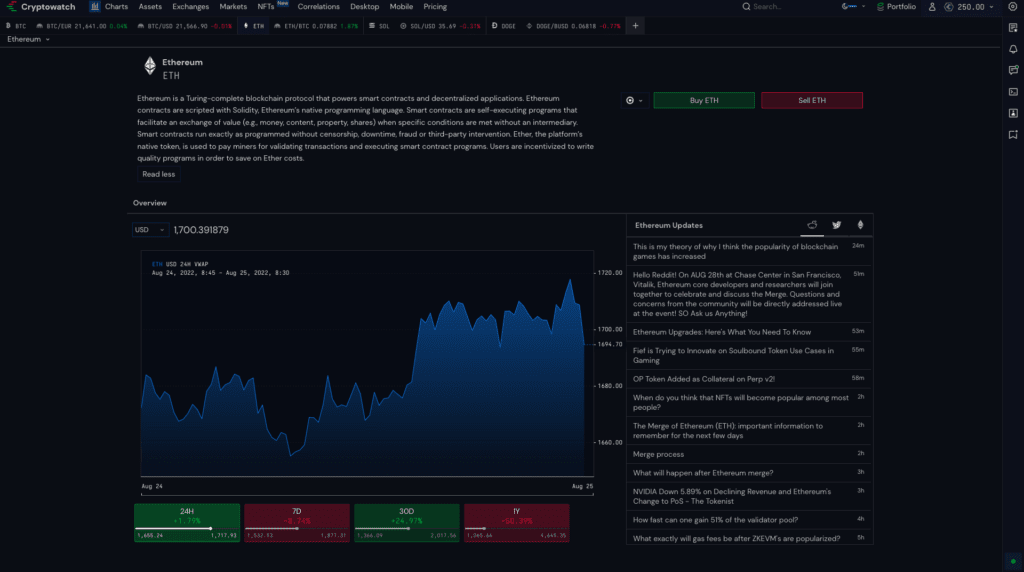Open the ETH/BTC ticker
Image resolution: width=1024 pixels, height=572 pixels.
[316, 26]
